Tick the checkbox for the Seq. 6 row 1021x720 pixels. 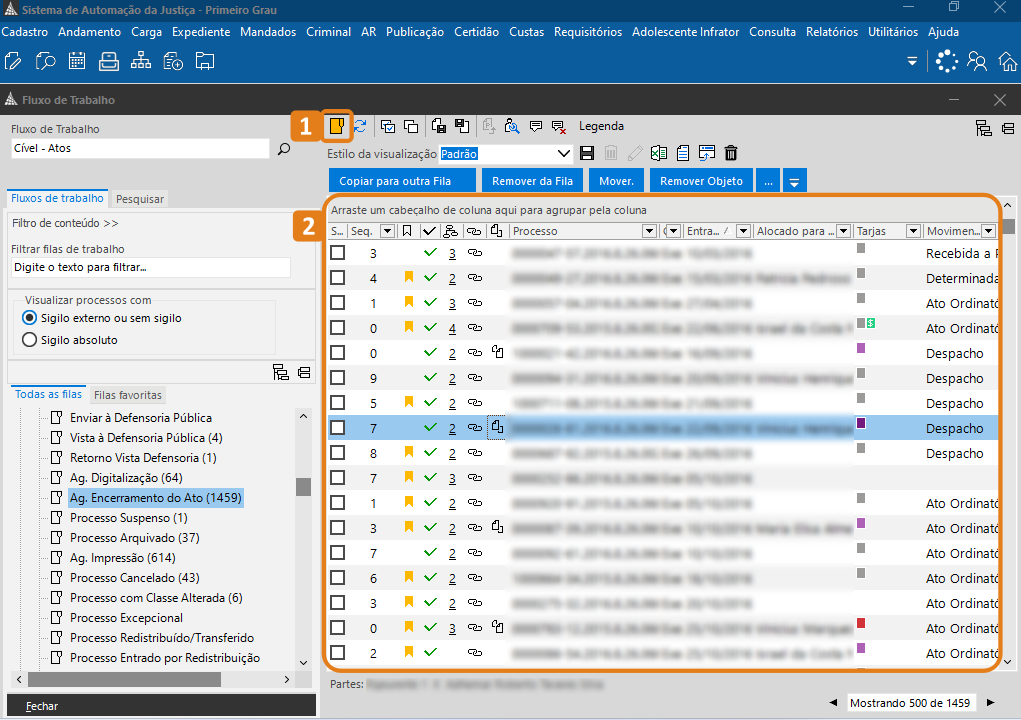tap(337, 577)
